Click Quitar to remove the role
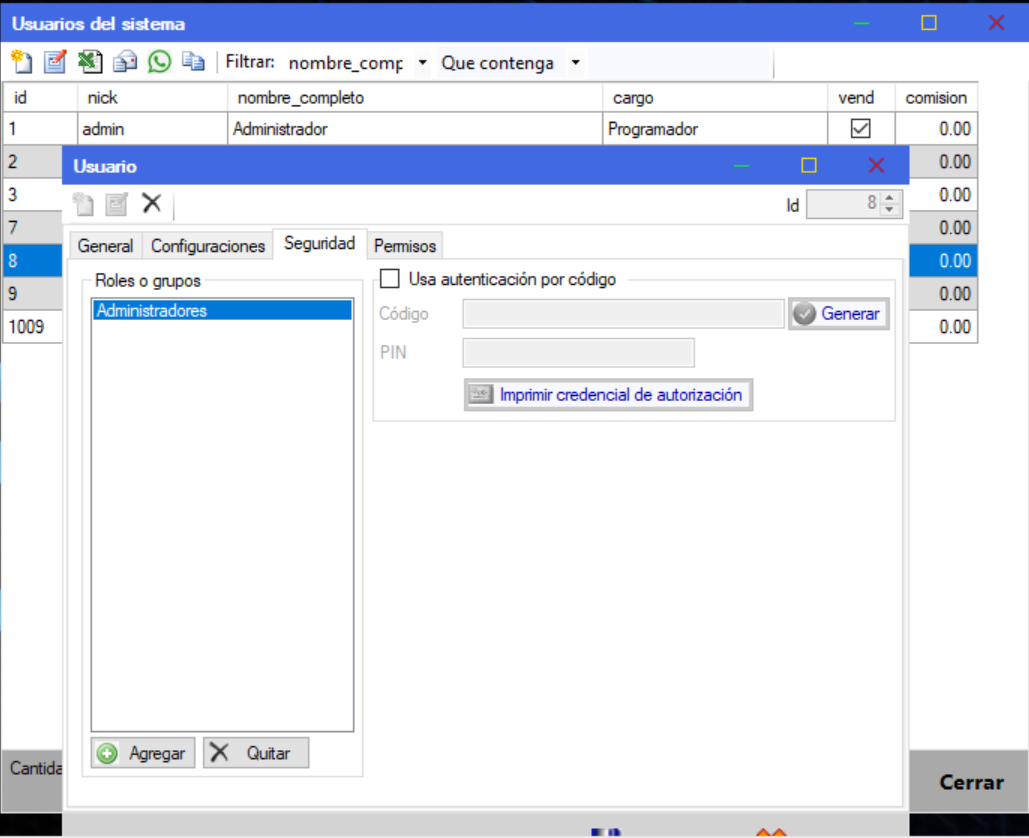1029x838 pixels. (256, 753)
